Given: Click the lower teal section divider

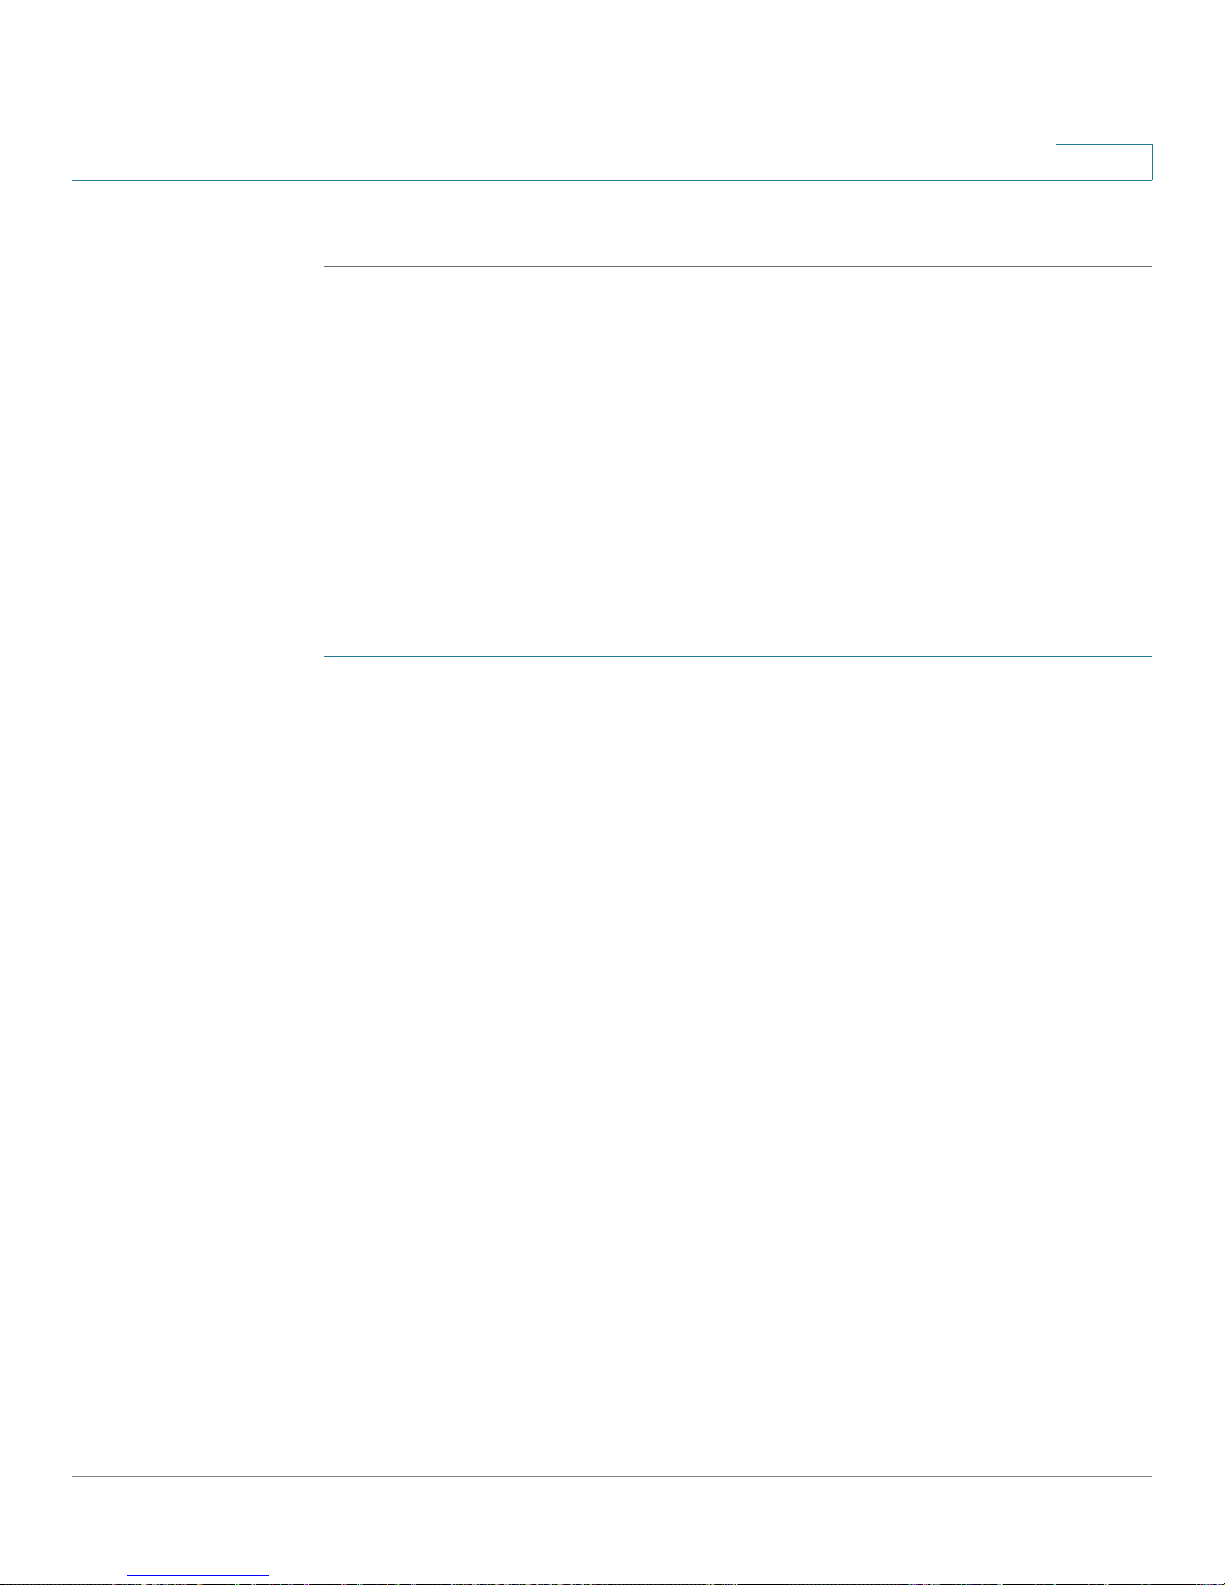Looking at the screenshot, I should tap(737, 656).
